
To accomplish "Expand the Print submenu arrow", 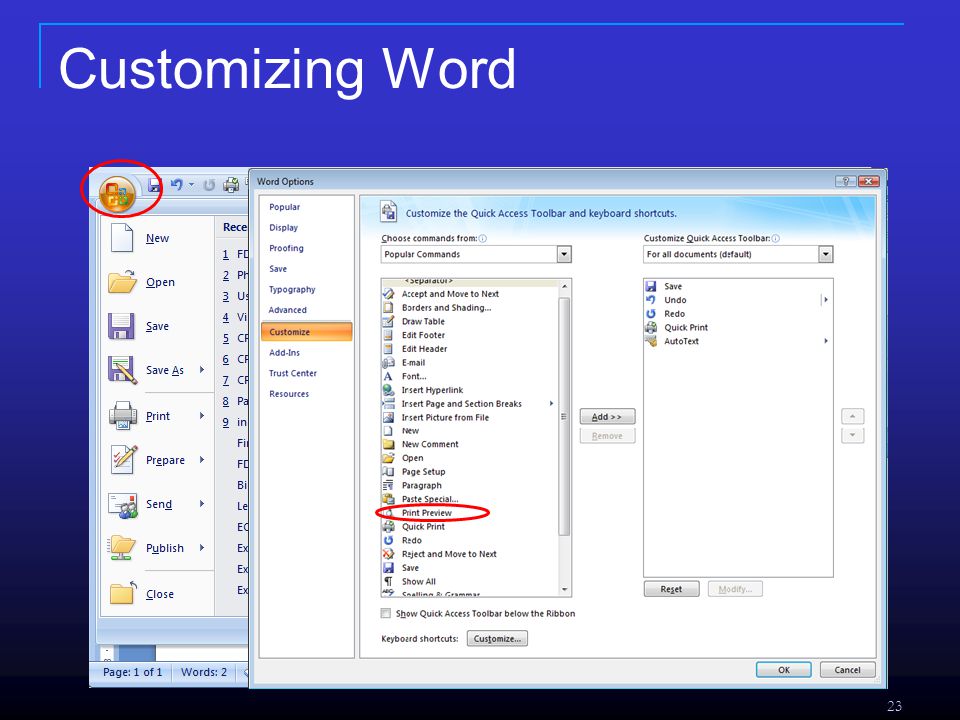I will point(202,416).
